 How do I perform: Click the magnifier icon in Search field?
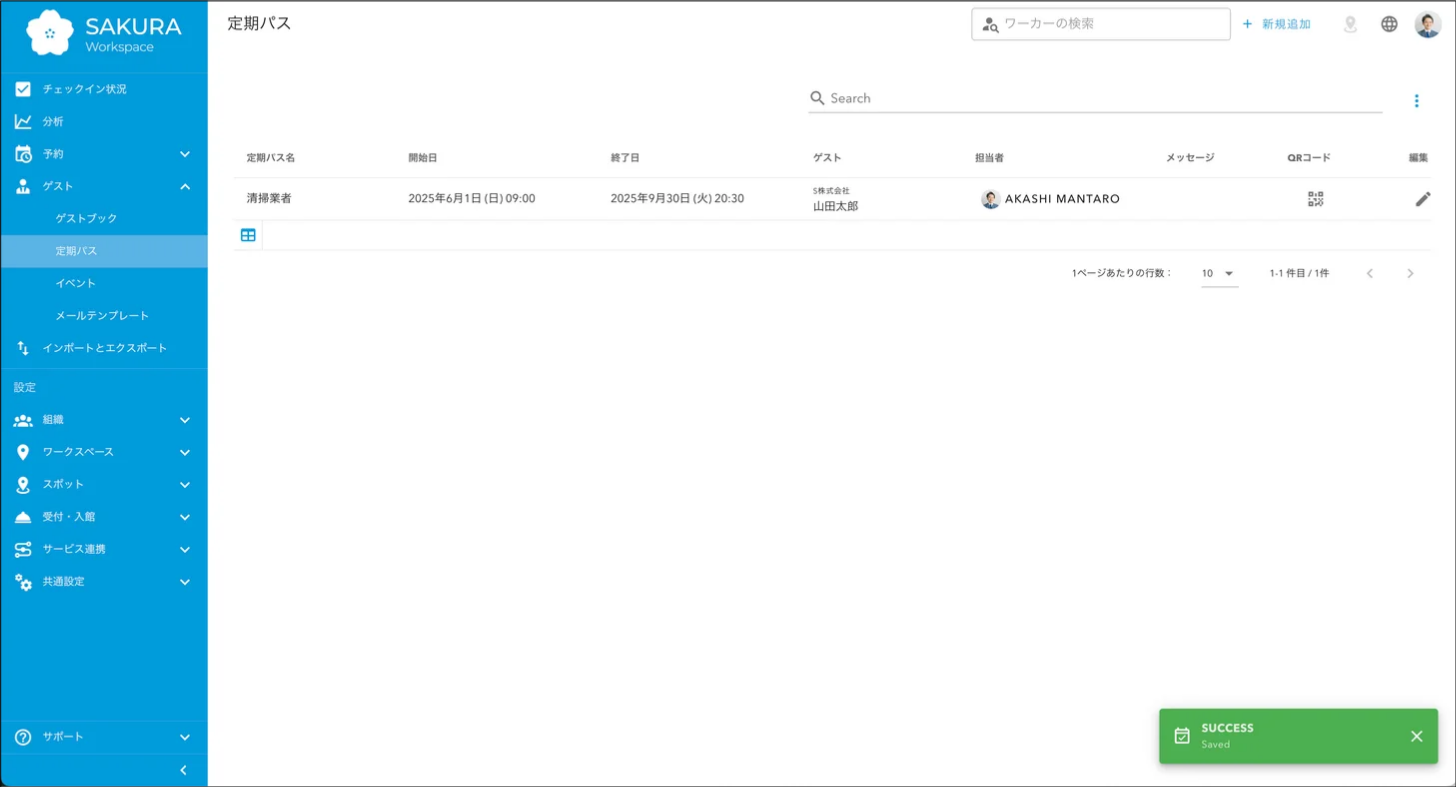click(817, 98)
